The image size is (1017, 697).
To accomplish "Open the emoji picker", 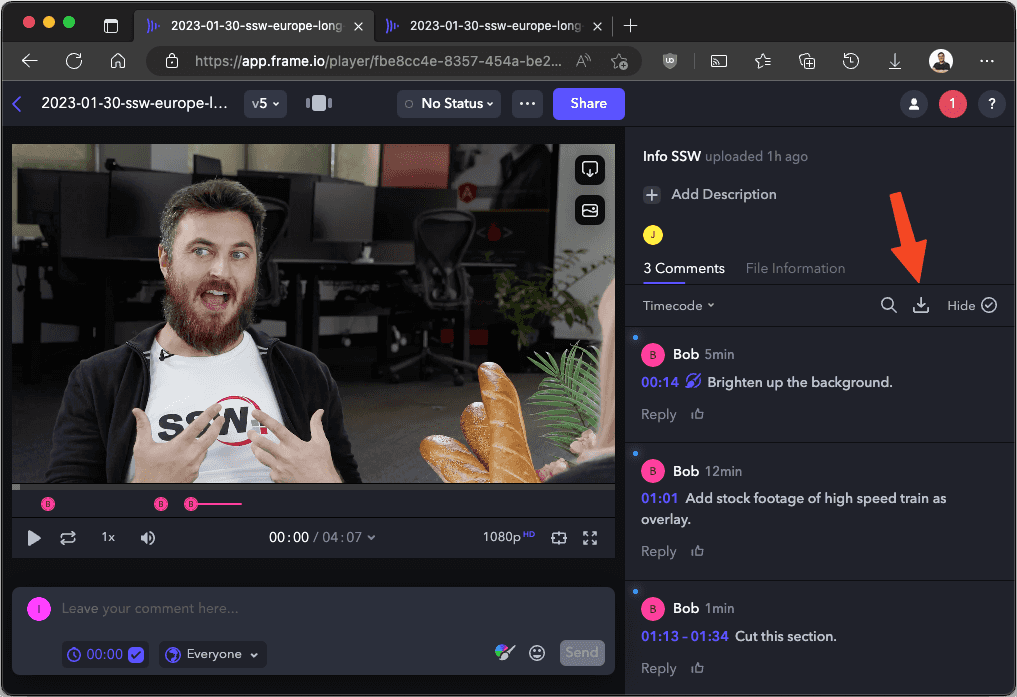I will pos(537,653).
